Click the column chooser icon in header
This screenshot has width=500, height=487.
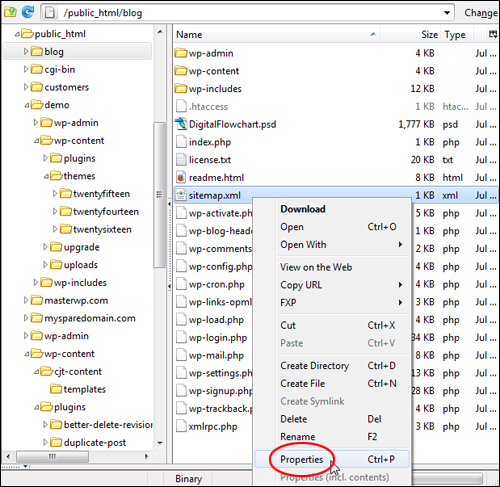pyautogui.click(x=493, y=34)
